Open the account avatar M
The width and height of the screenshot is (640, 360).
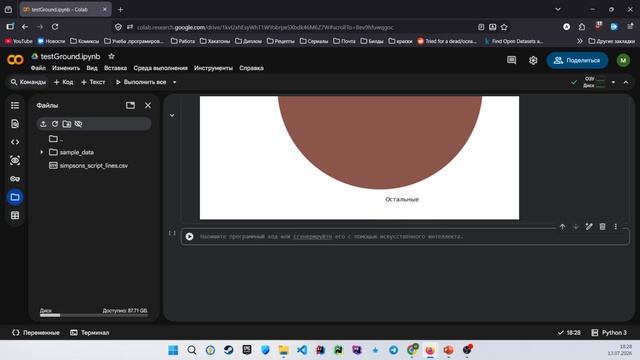click(623, 60)
